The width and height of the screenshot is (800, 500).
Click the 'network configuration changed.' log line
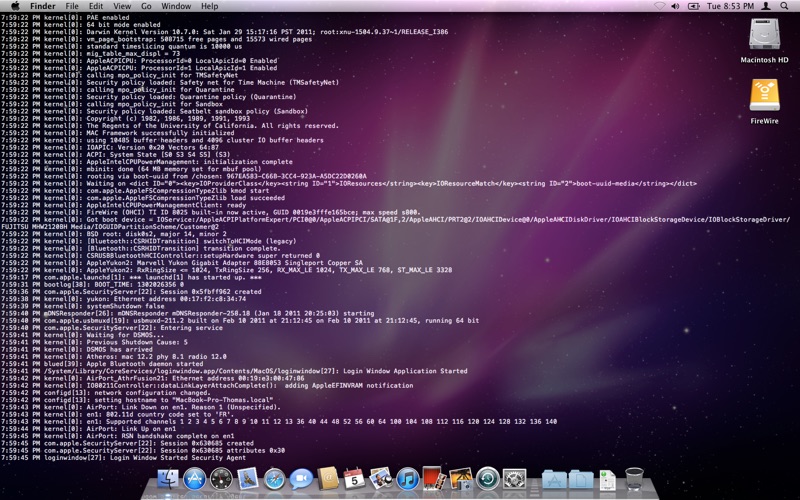tap(106, 392)
